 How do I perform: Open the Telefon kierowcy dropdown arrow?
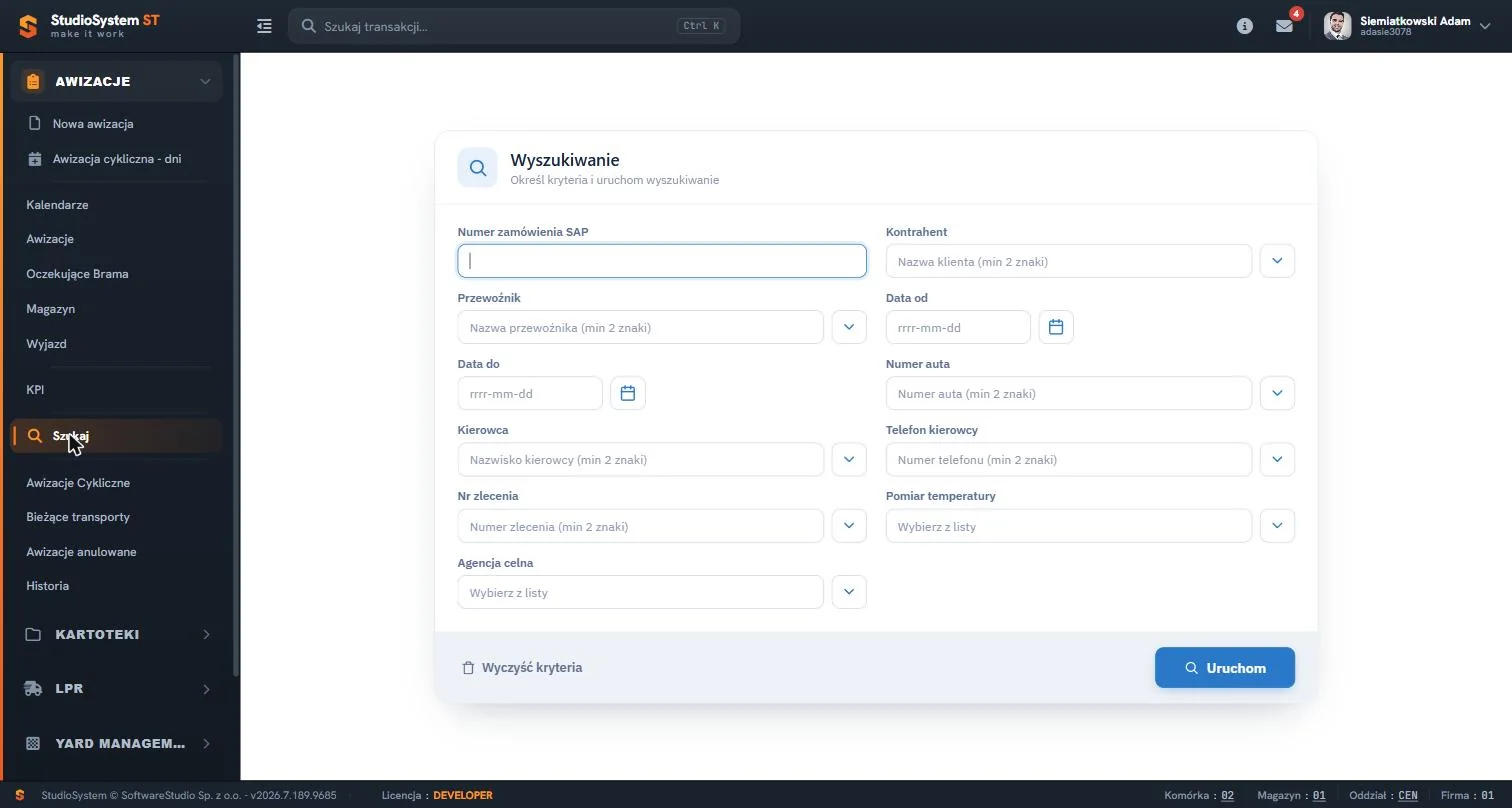[1277, 460]
